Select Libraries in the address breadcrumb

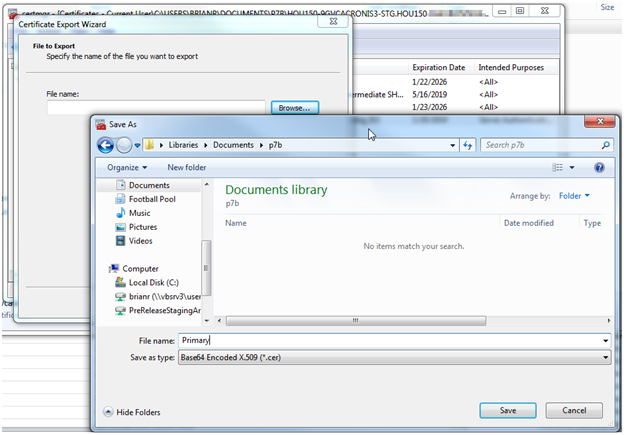(x=183, y=145)
